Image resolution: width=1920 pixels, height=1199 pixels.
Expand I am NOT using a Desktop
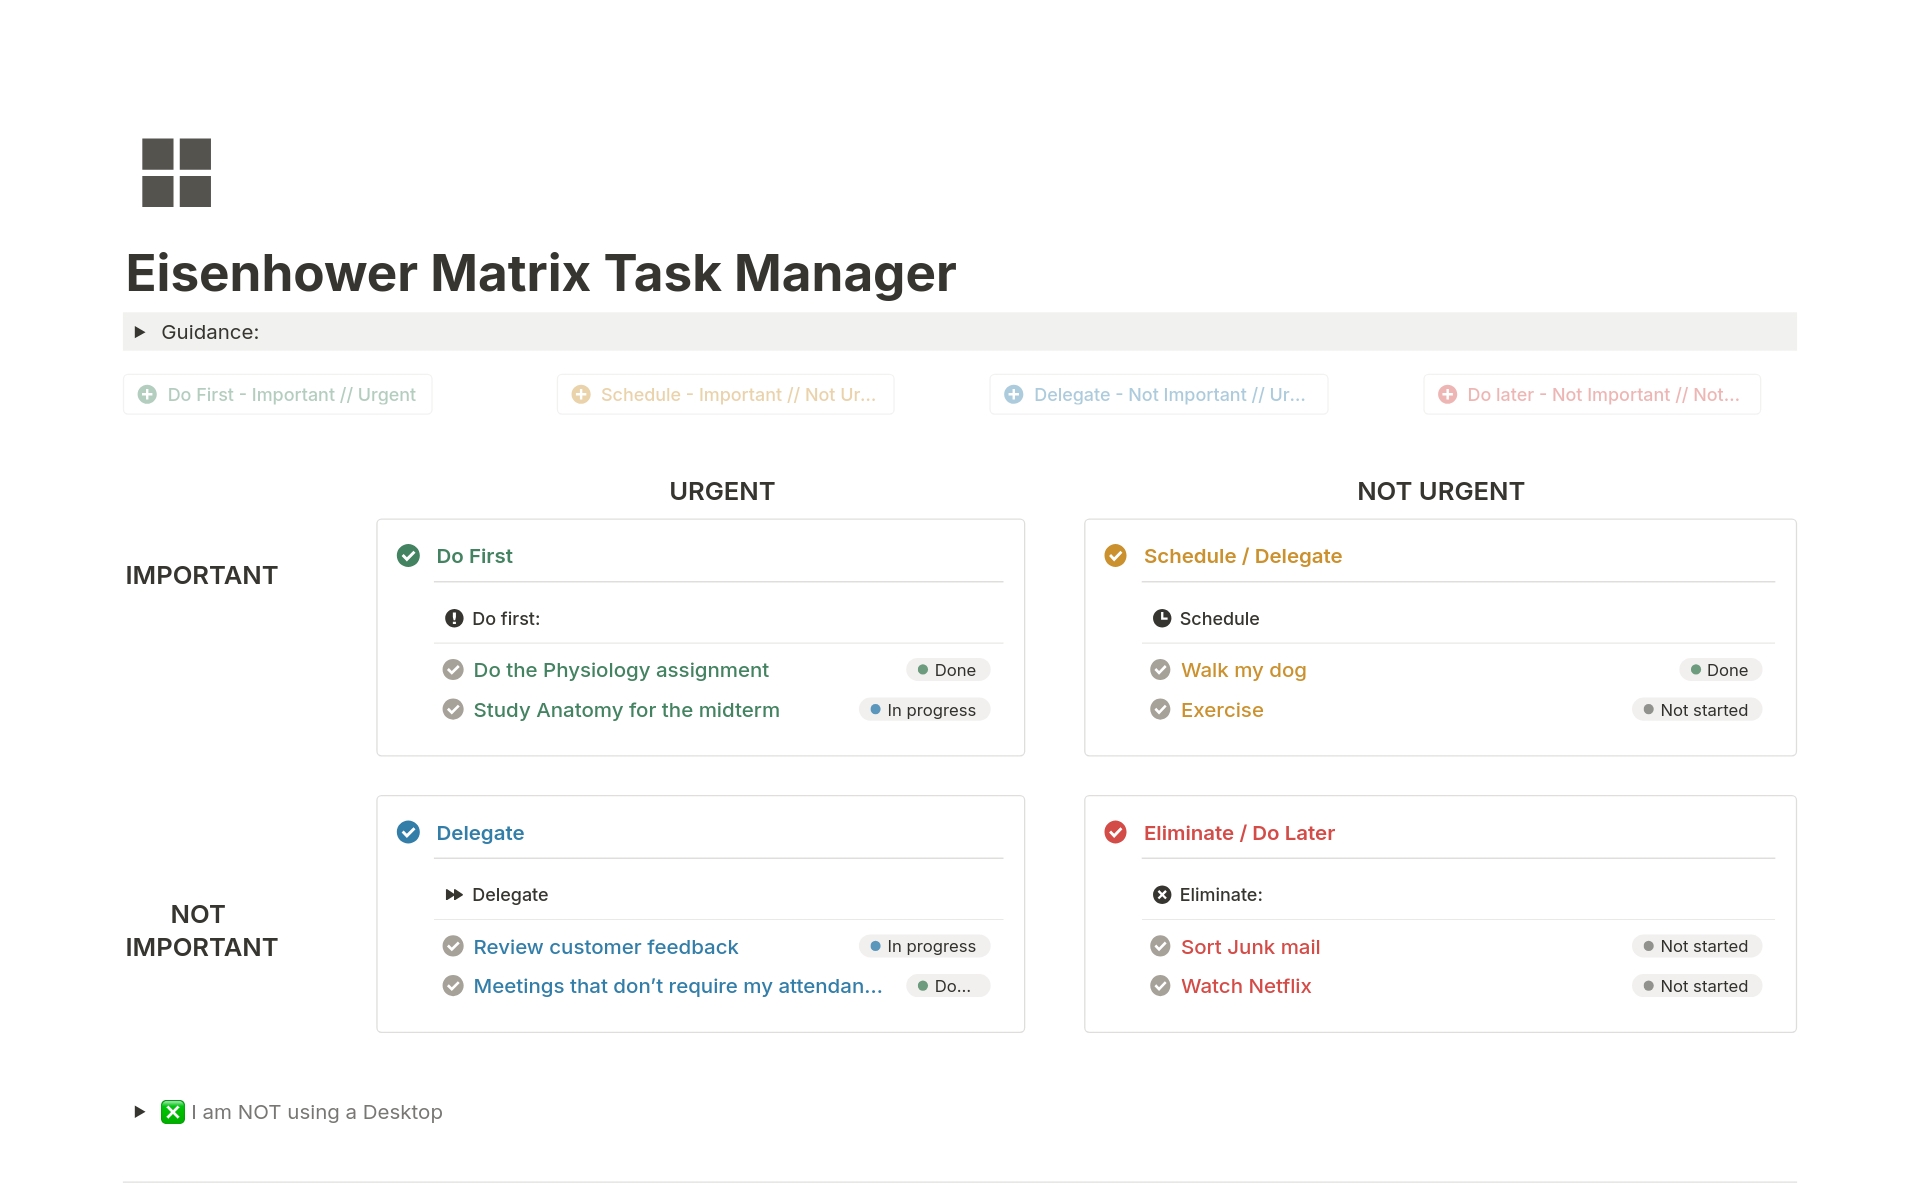[140, 1112]
